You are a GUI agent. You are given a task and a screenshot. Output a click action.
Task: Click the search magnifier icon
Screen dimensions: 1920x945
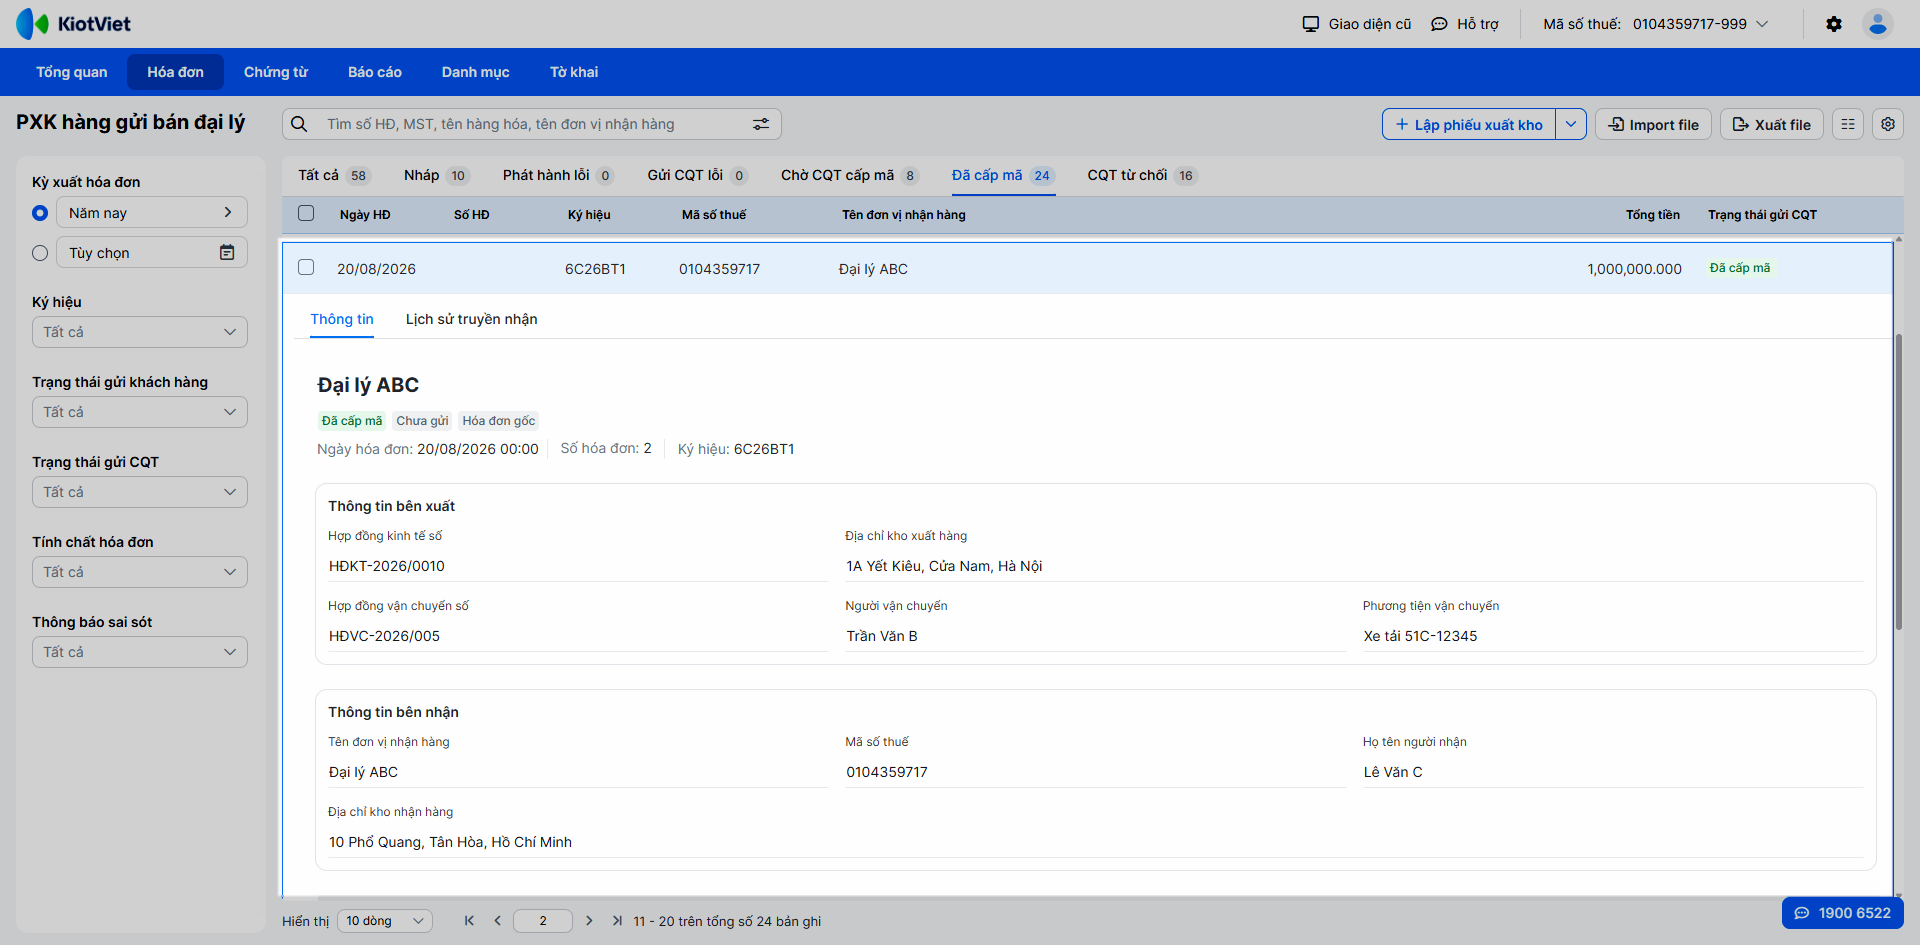299,124
